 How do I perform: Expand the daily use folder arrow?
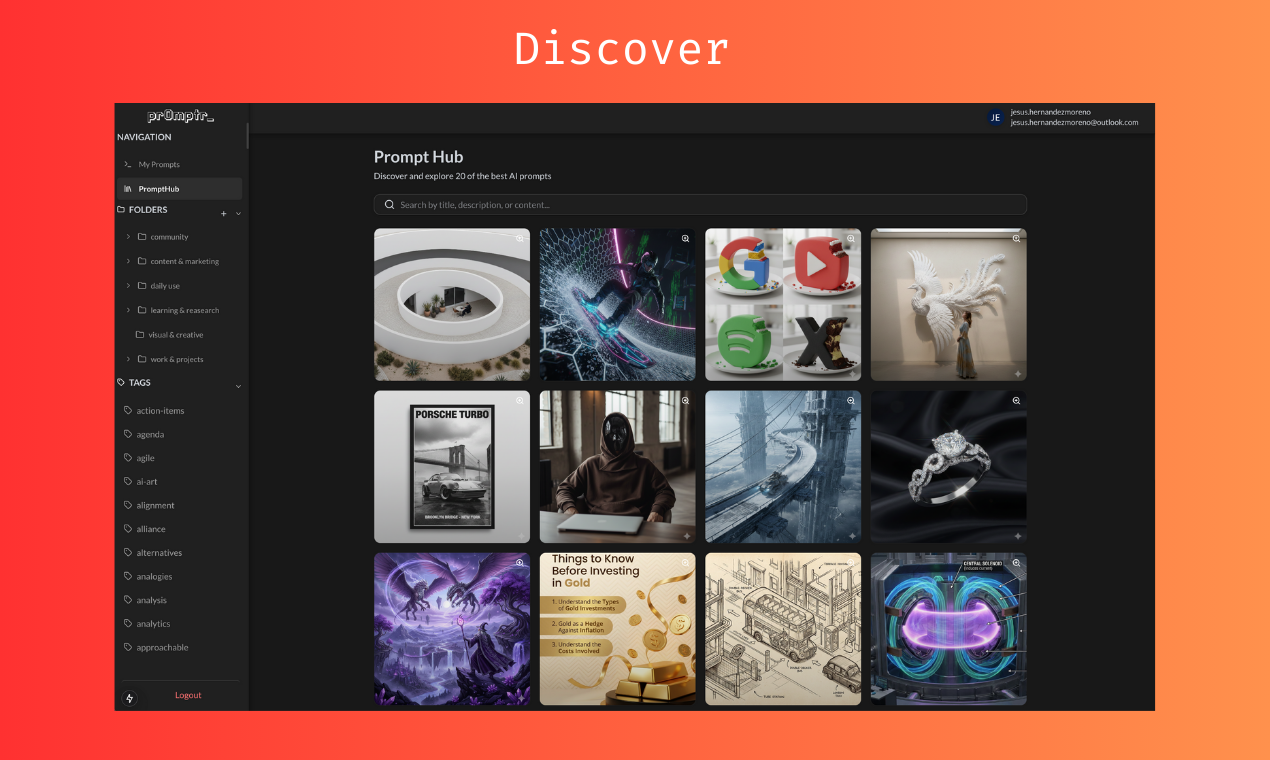point(128,286)
